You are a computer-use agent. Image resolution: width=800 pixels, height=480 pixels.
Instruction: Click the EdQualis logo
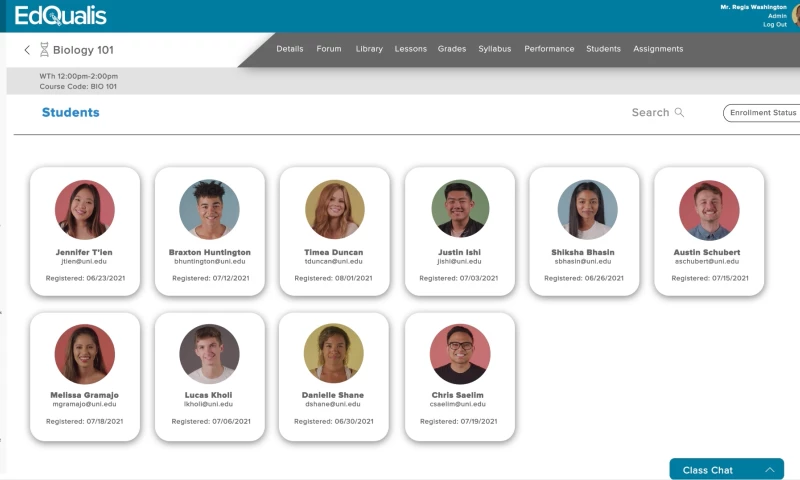[x=60, y=15]
